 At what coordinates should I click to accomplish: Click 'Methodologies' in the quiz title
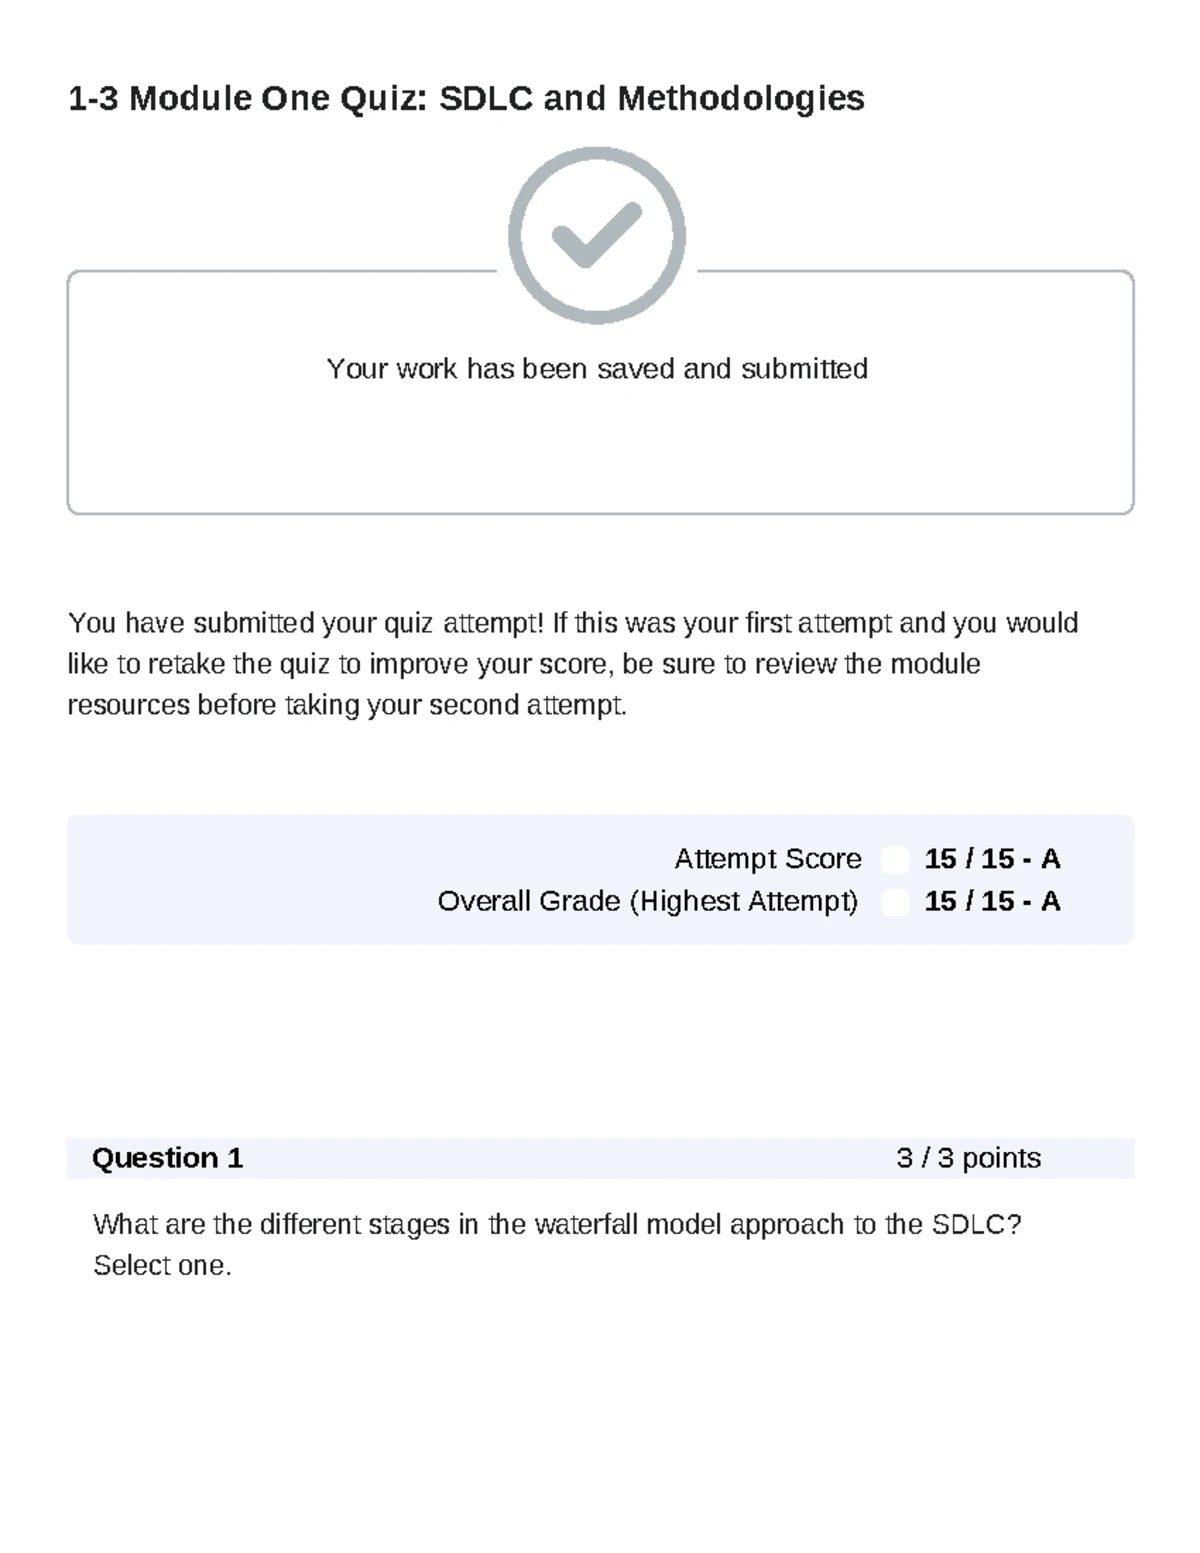point(741,98)
